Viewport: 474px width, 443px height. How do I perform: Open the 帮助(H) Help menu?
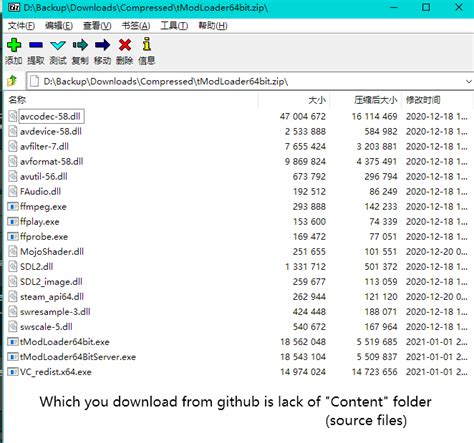[x=213, y=26]
